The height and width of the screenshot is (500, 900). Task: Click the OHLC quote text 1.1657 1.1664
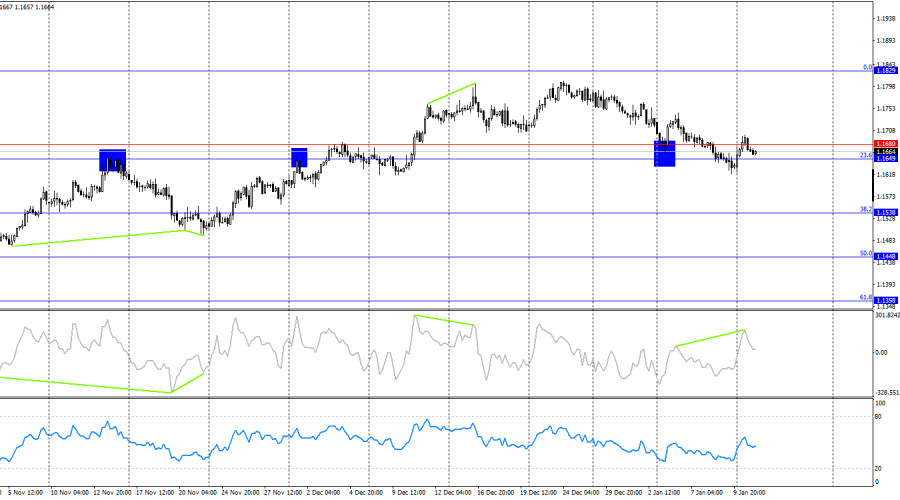pos(34,7)
